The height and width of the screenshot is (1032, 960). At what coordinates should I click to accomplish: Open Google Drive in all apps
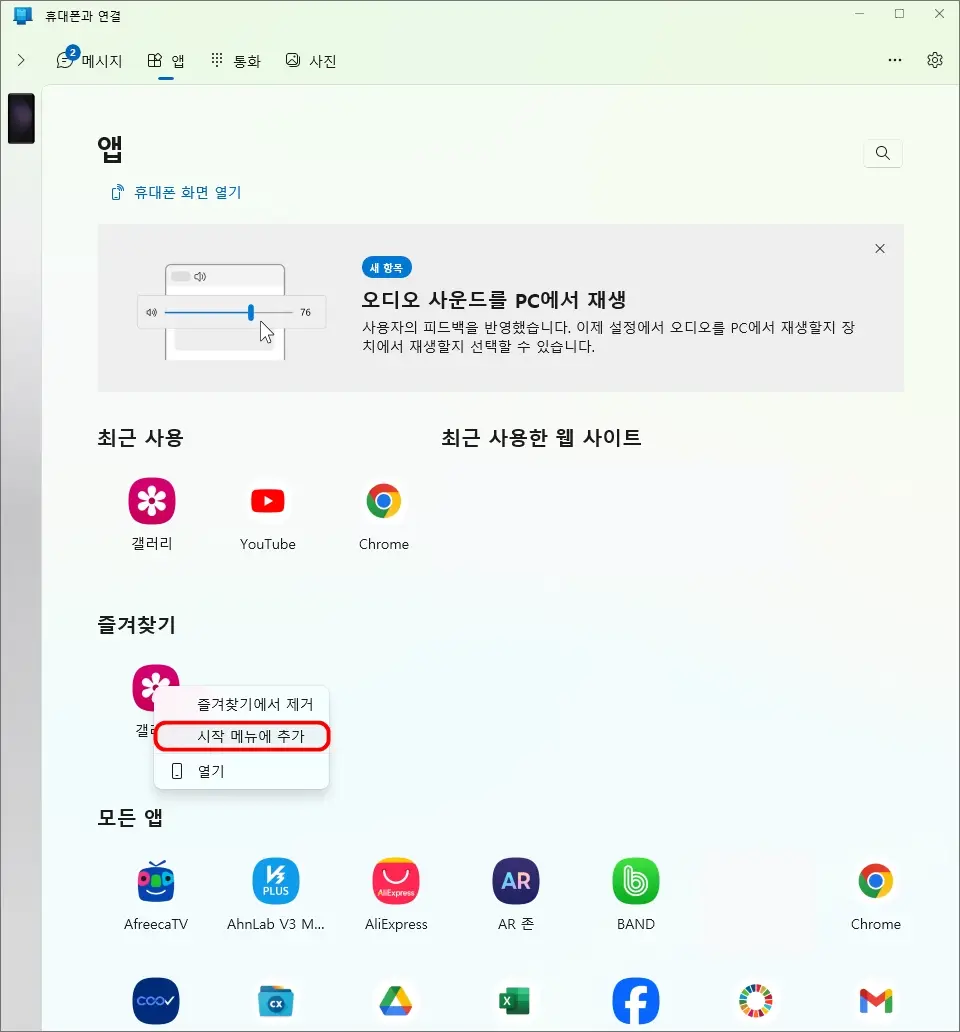click(x=395, y=1000)
